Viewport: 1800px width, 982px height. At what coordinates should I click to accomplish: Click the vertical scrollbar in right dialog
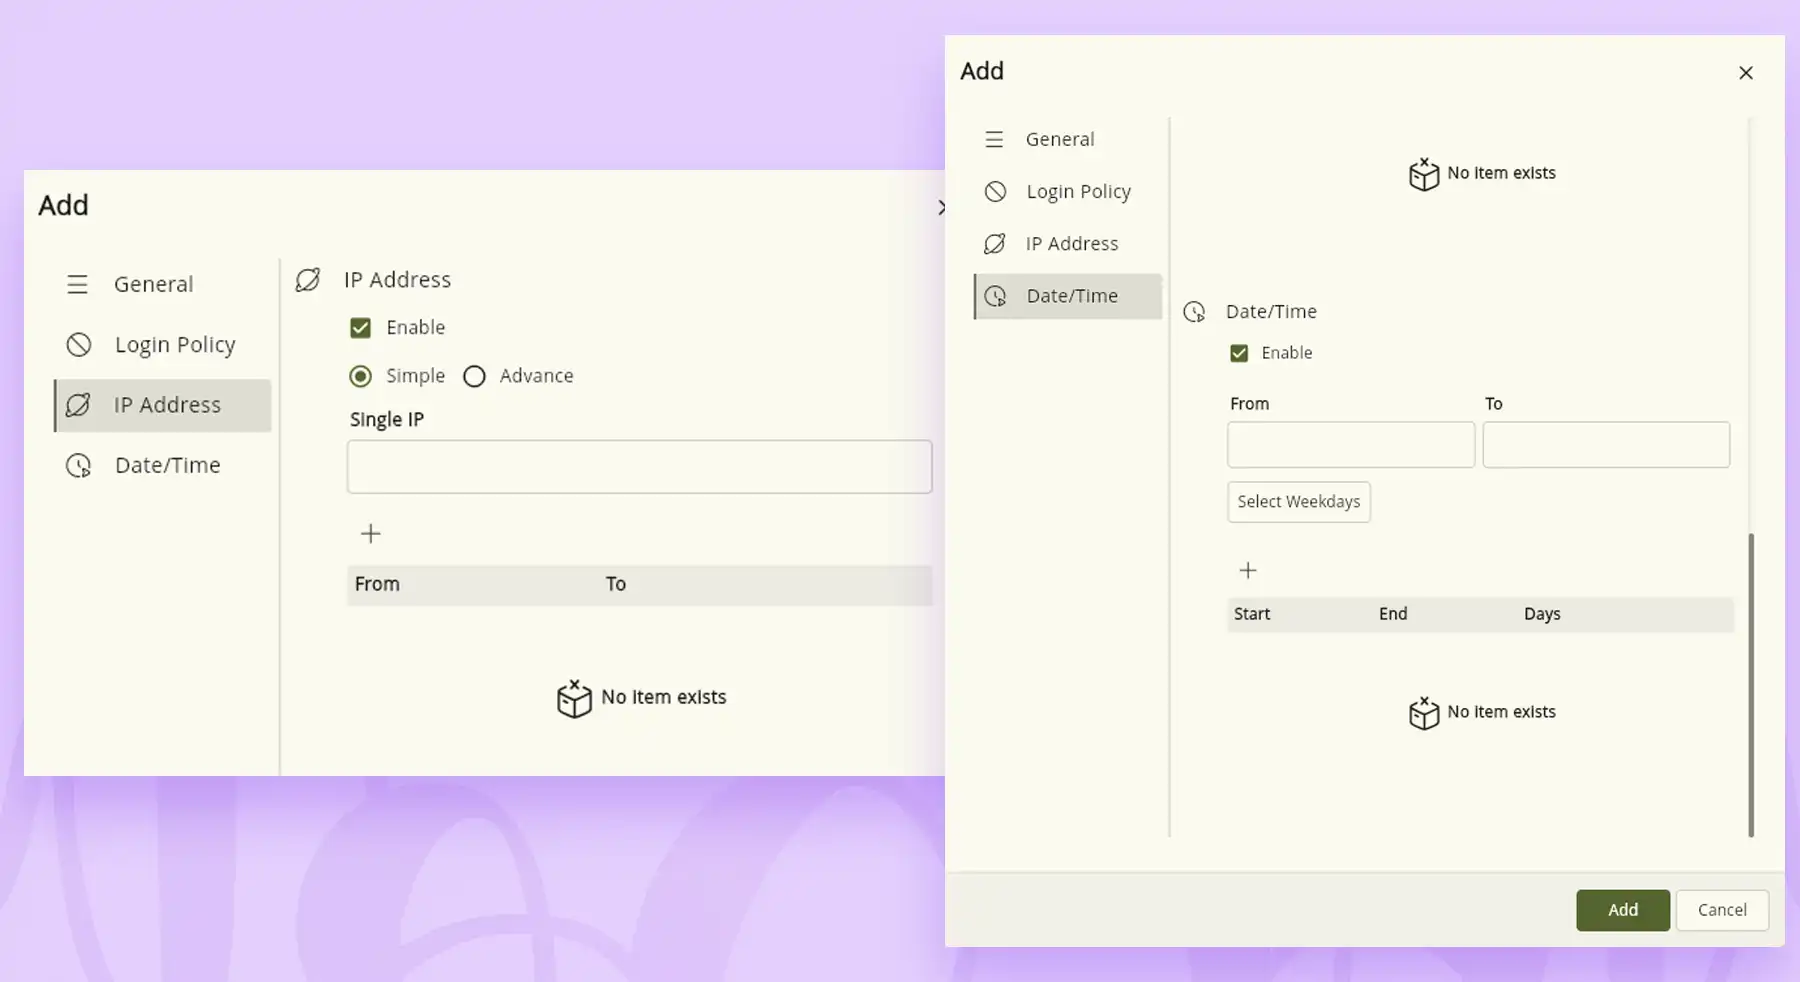point(1751,684)
